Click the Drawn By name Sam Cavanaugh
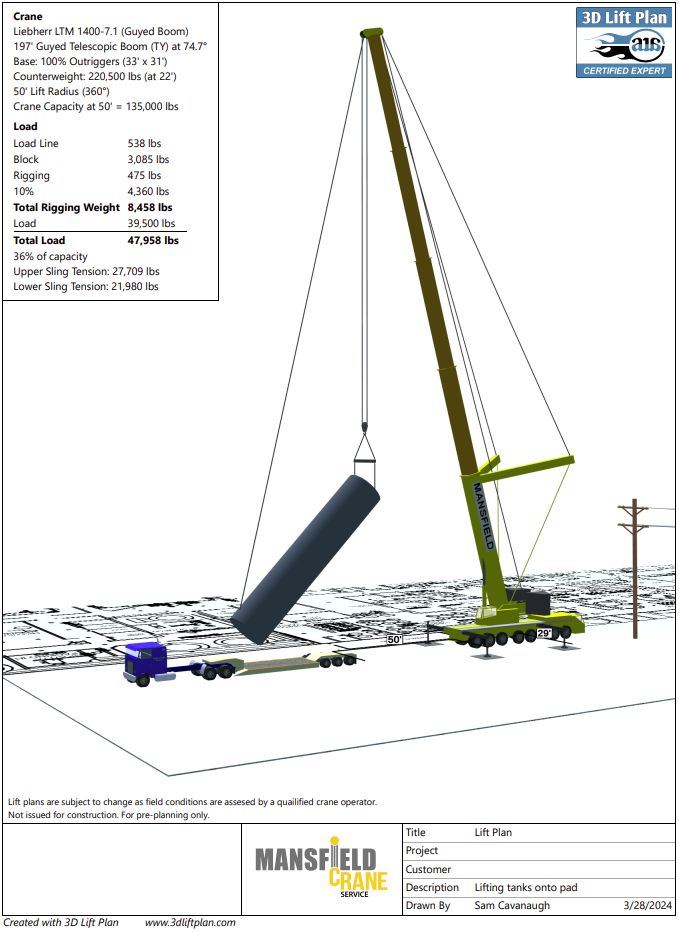679x932 pixels. [x=510, y=906]
